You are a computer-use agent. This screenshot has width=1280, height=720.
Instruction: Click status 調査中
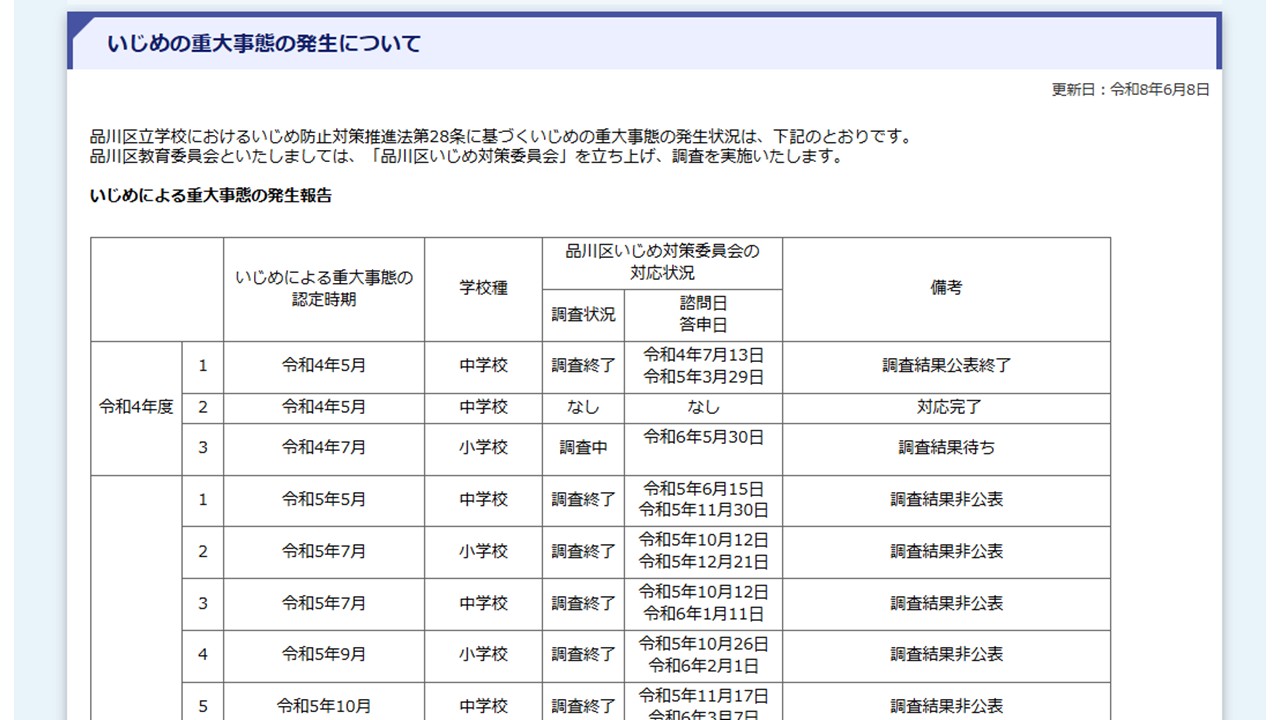pos(584,448)
